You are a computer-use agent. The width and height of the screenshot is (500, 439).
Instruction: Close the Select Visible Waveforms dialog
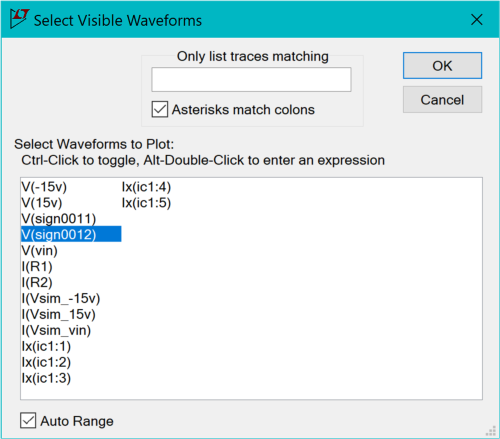pos(477,20)
